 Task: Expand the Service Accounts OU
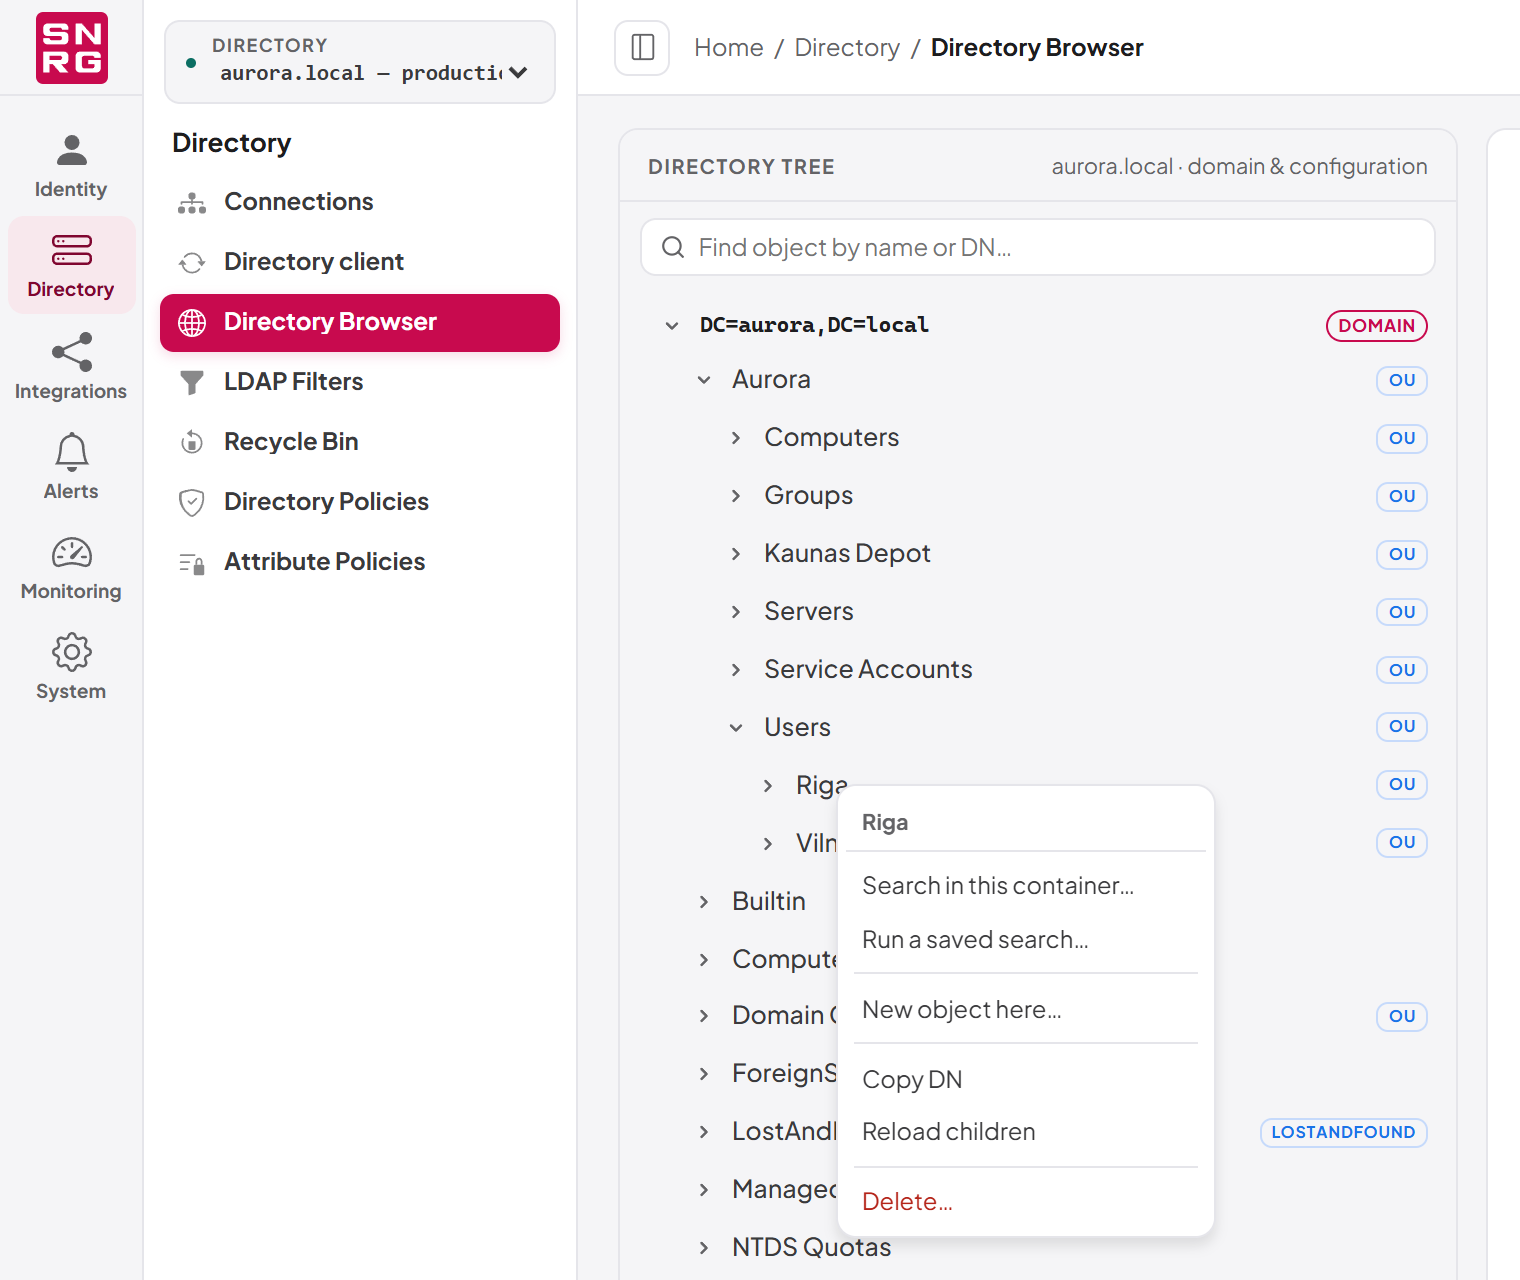pos(736,670)
